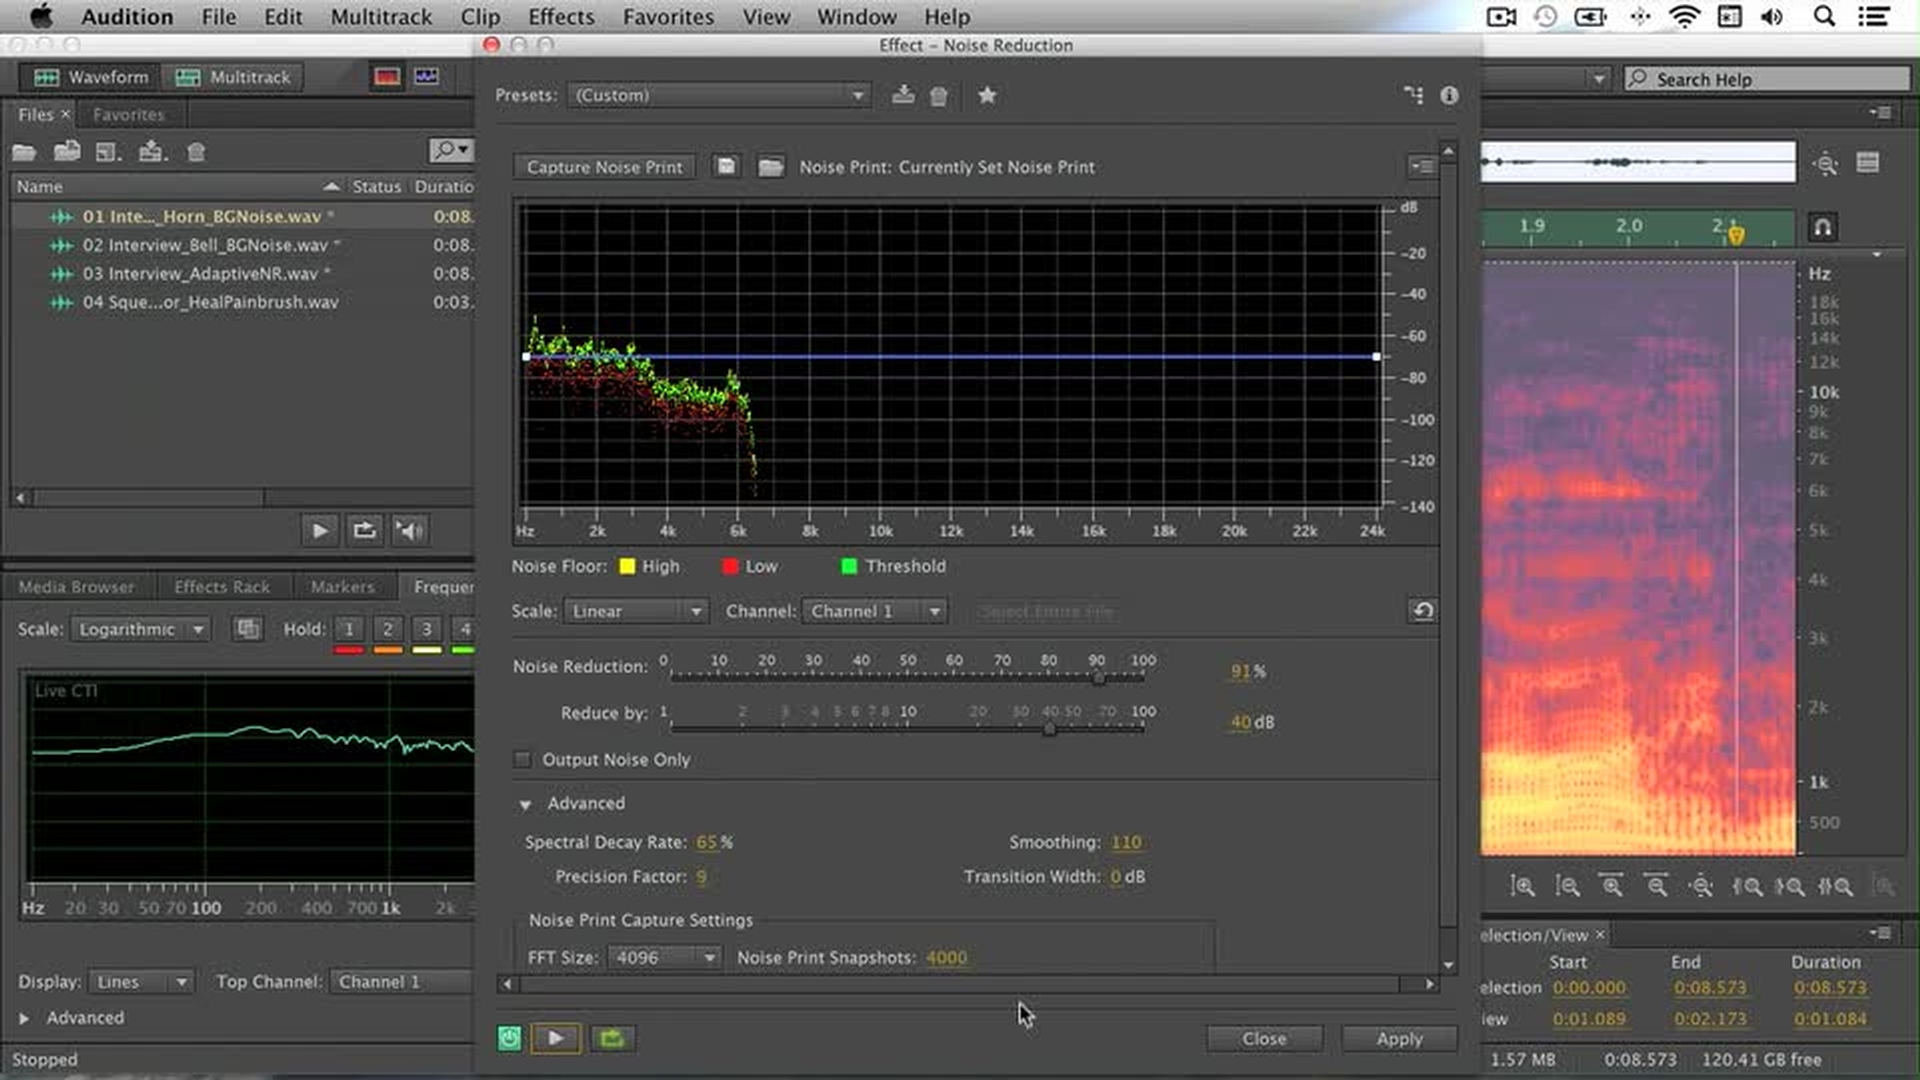
Task: Click the Close button
Action: pyautogui.click(x=1262, y=1038)
